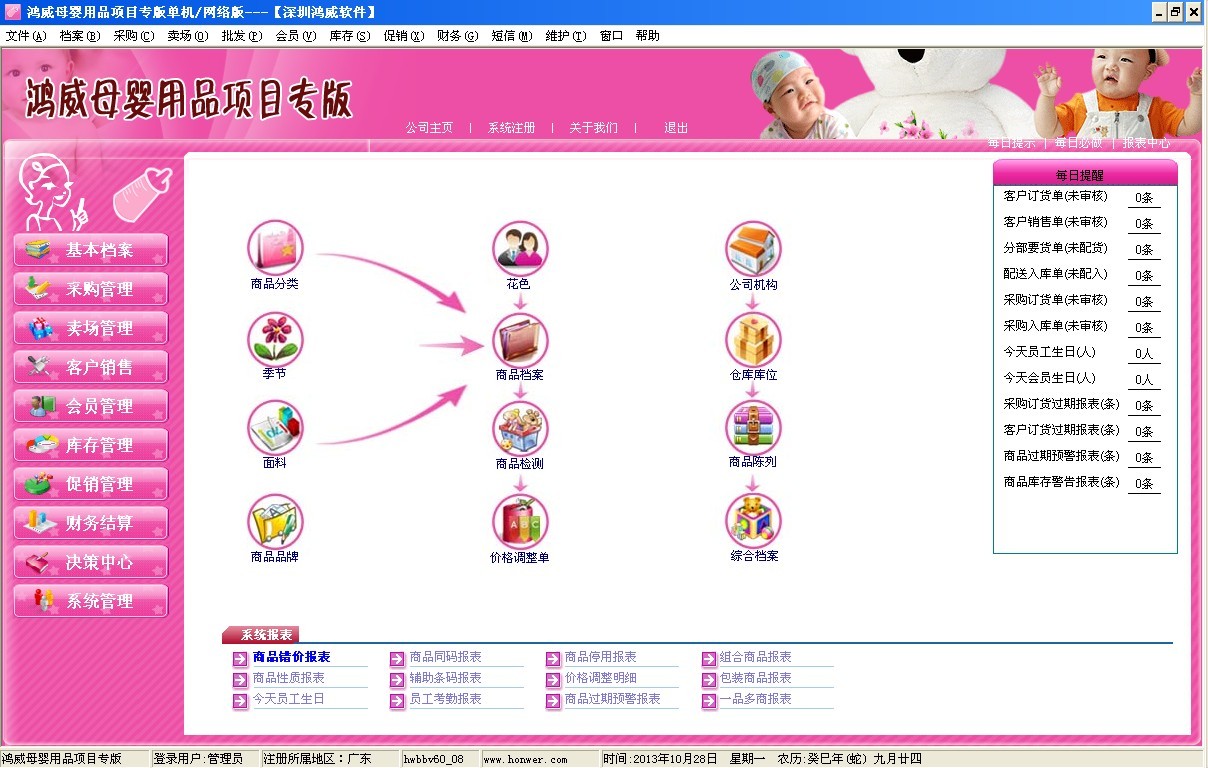Switch to the 报表中心 tab
1208x768 pixels.
click(x=1146, y=143)
